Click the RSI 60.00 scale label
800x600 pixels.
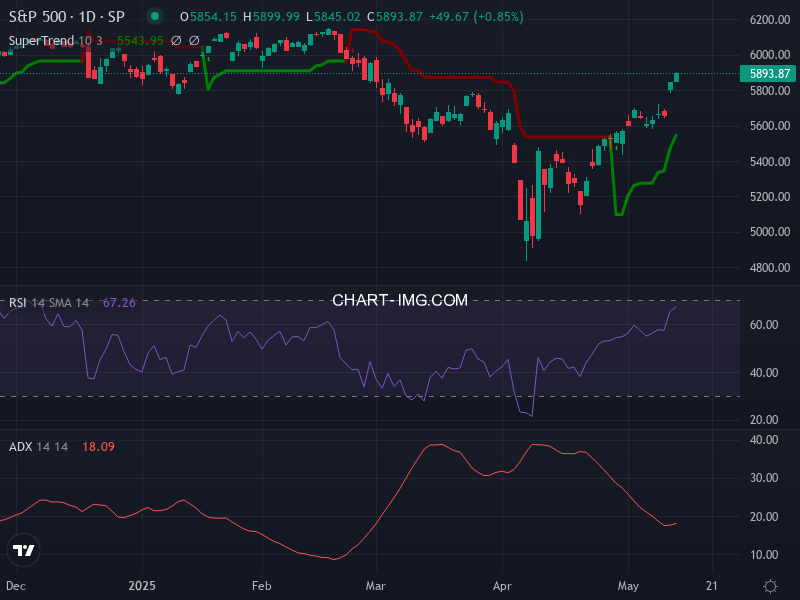[764, 324]
